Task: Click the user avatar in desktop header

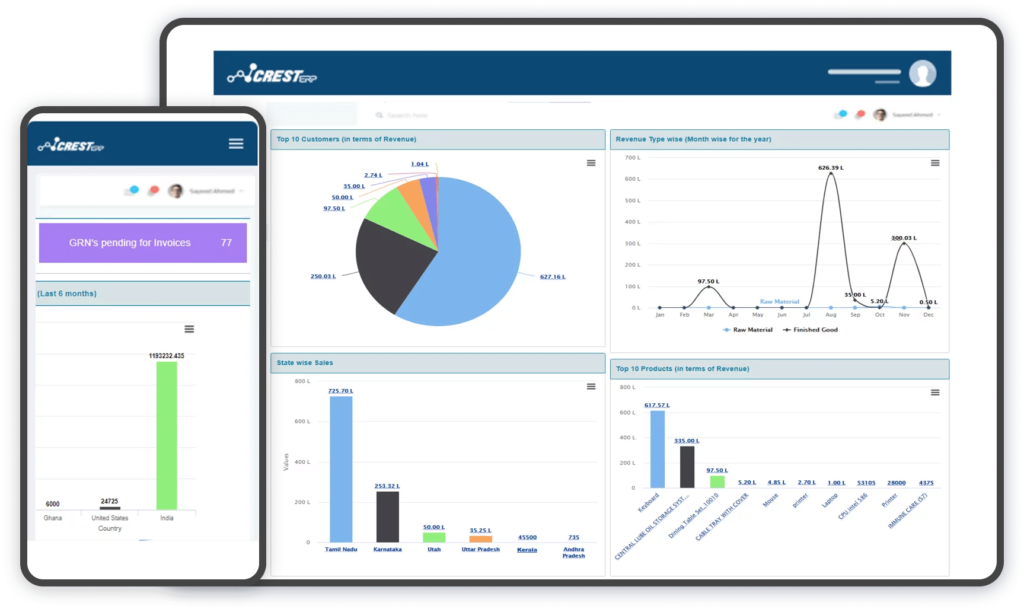Action: (922, 73)
